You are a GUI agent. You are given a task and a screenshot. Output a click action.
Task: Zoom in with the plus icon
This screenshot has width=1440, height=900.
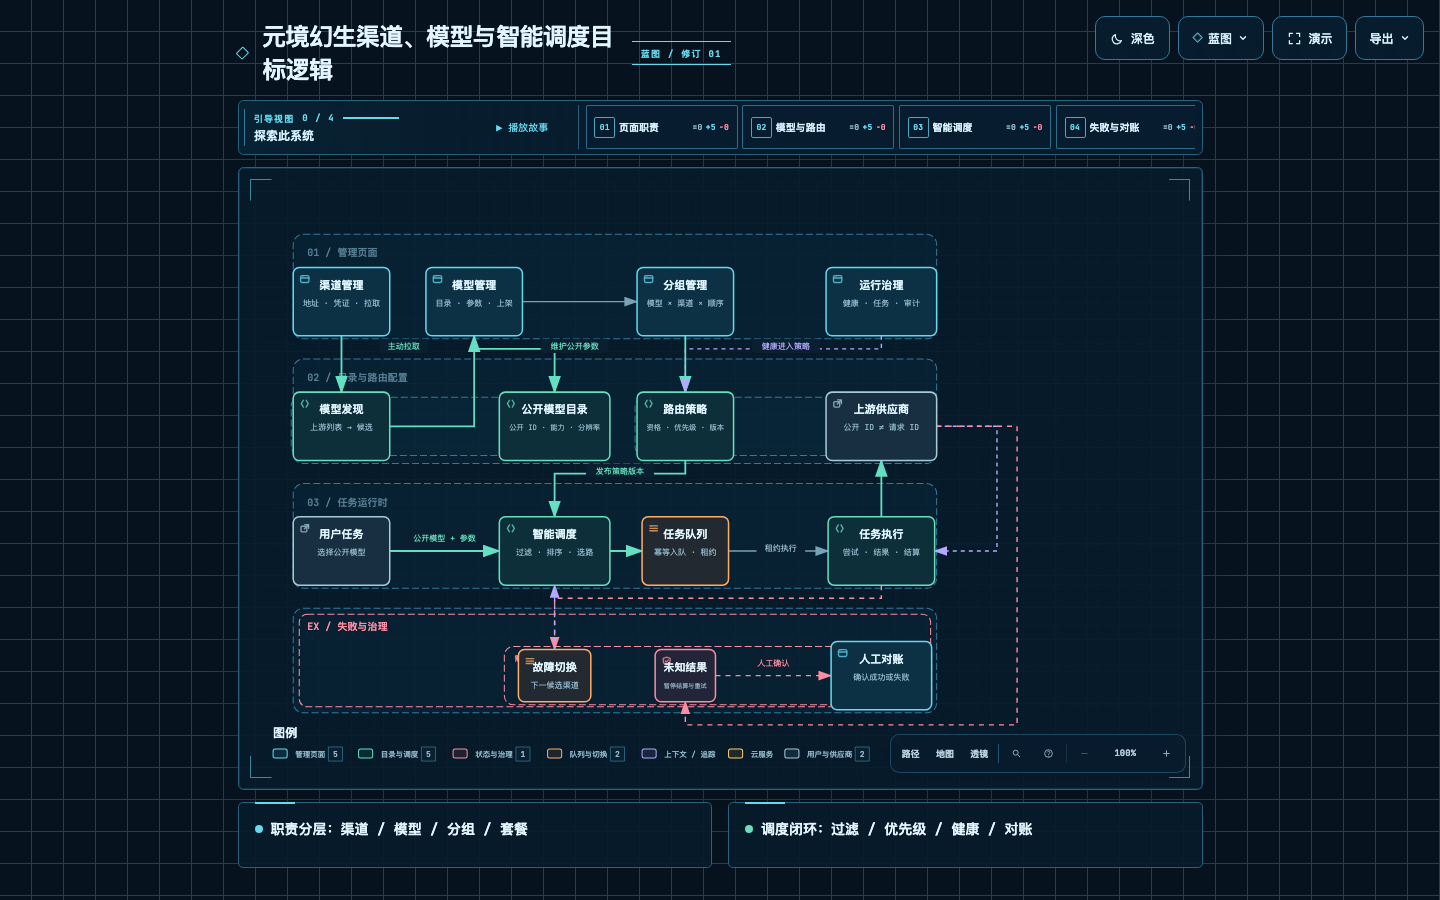[1166, 754]
